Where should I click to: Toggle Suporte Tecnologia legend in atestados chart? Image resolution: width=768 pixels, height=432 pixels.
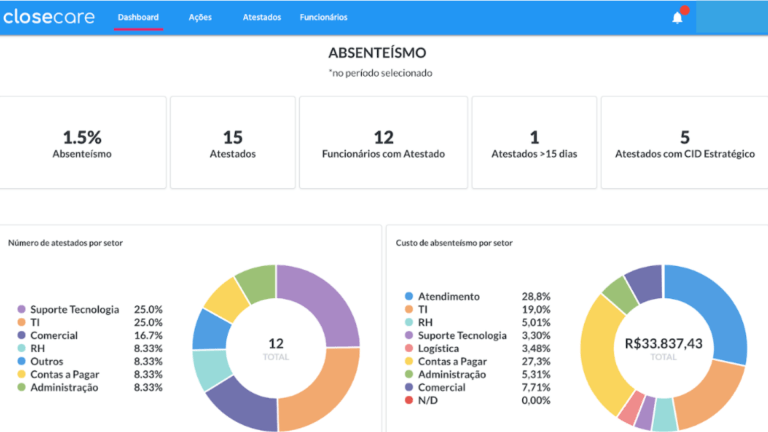74,309
